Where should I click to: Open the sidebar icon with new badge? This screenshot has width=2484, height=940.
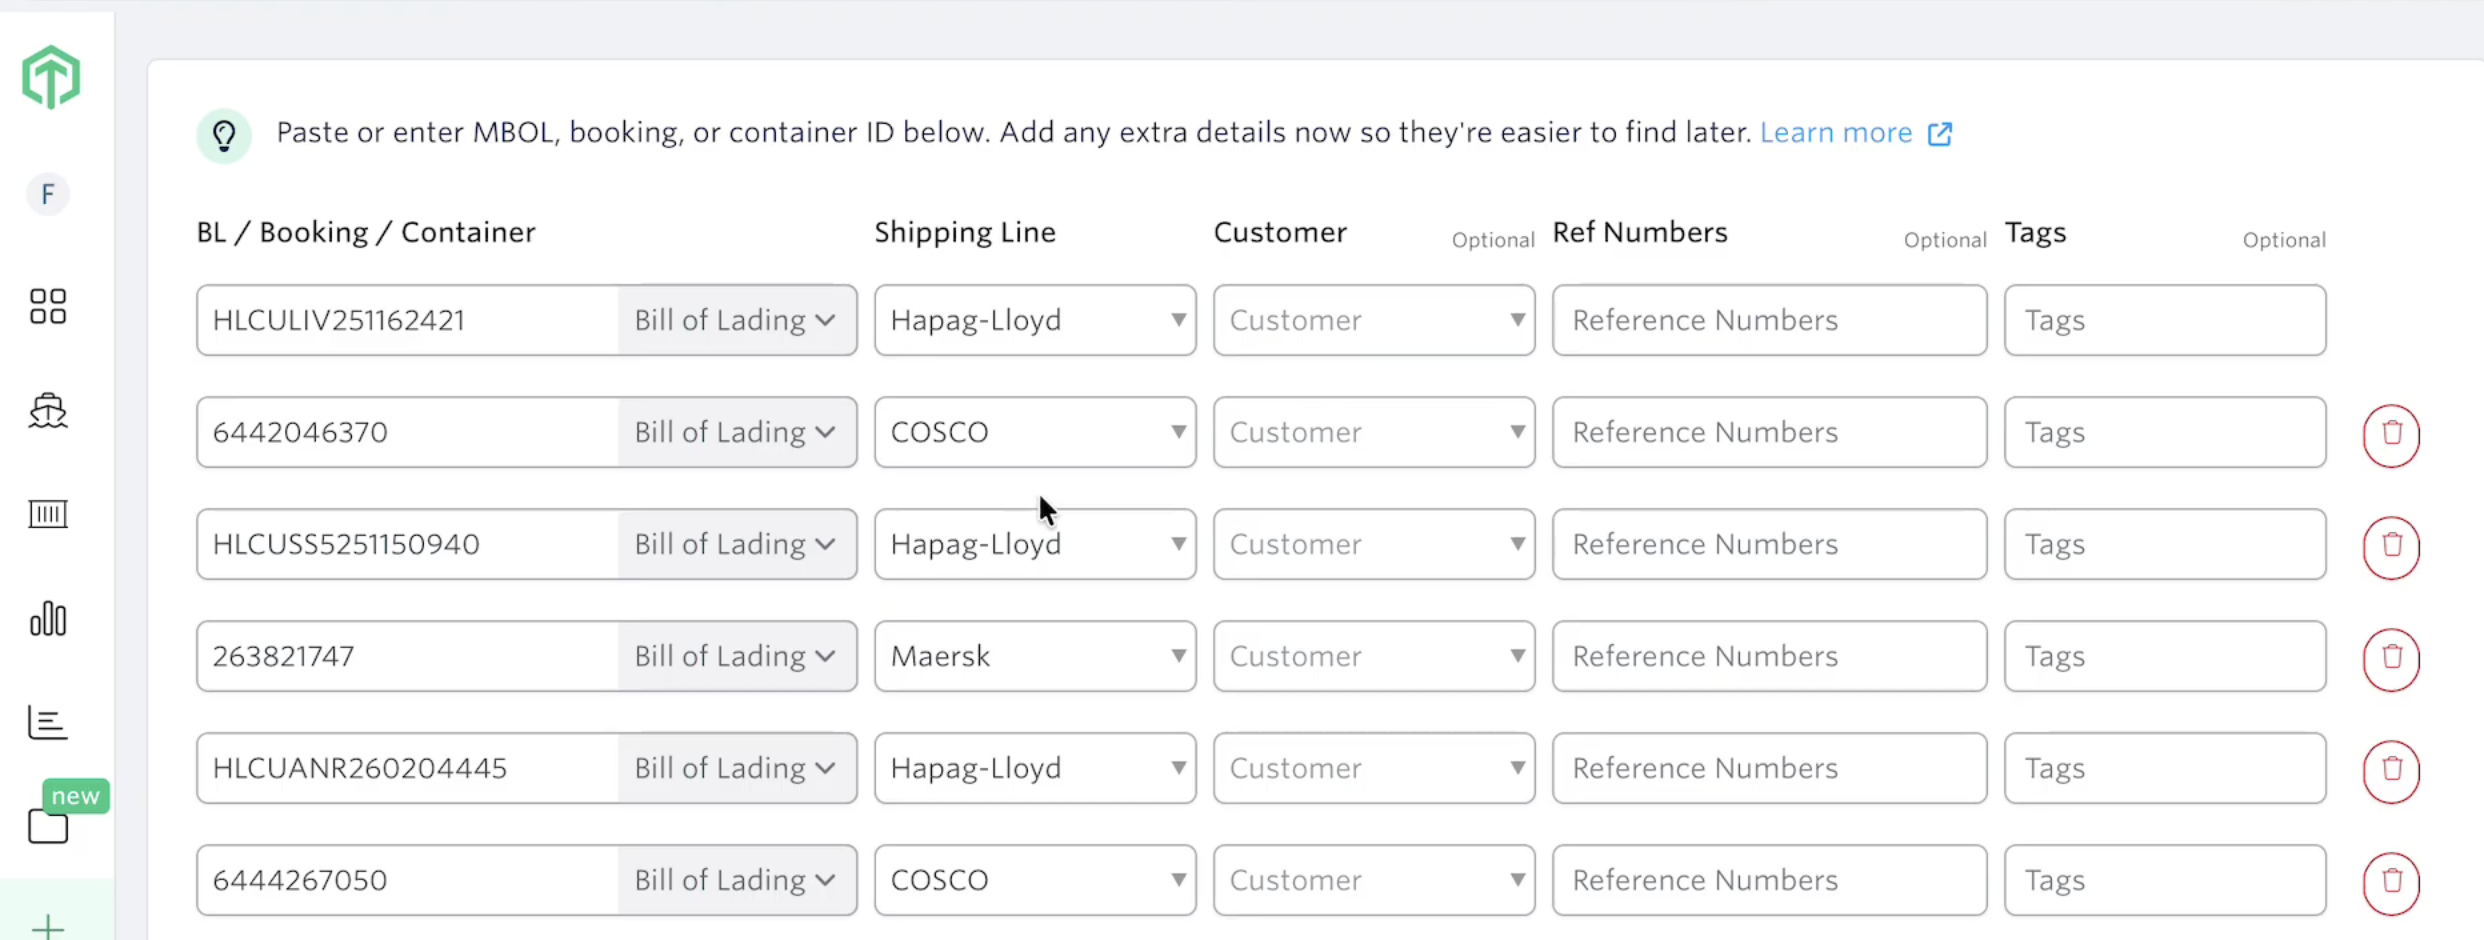[x=48, y=826]
